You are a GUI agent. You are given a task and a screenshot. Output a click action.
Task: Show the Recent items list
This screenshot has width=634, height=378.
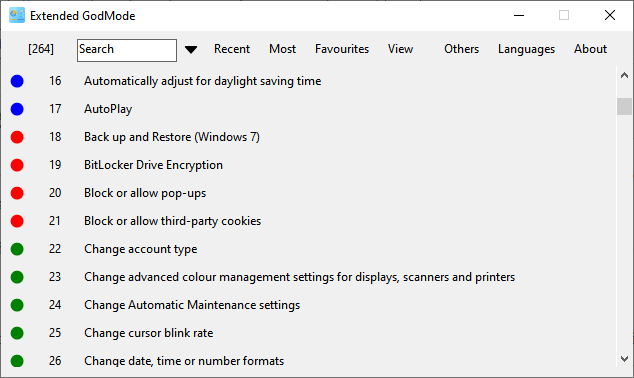click(232, 49)
